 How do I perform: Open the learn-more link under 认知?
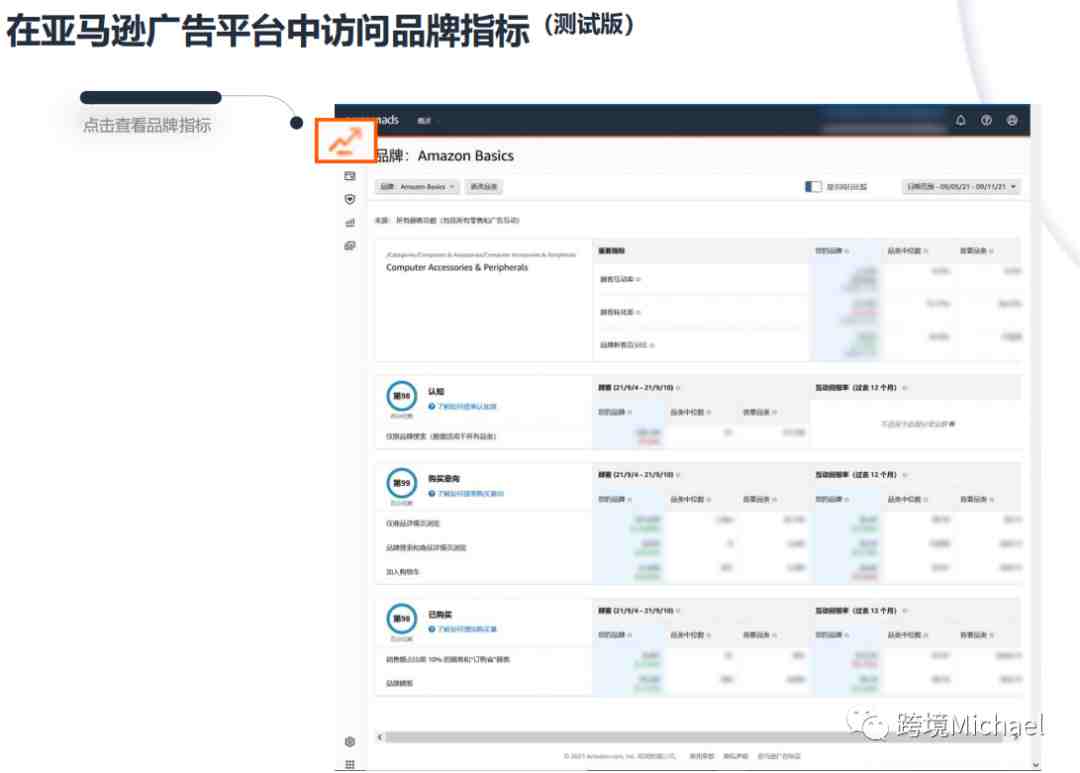(x=467, y=406)
